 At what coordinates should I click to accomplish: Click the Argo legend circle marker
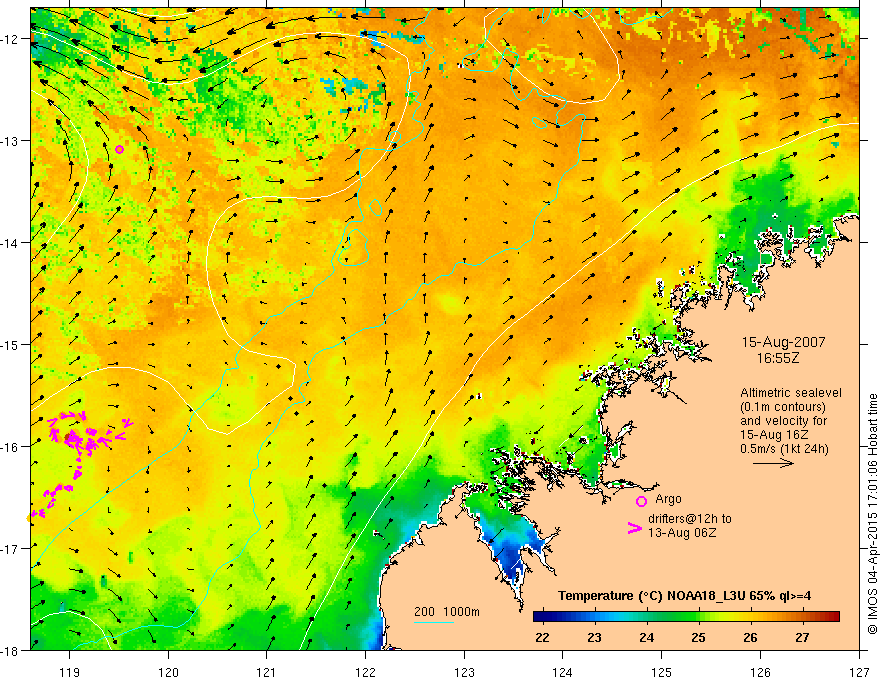point(641,501)
